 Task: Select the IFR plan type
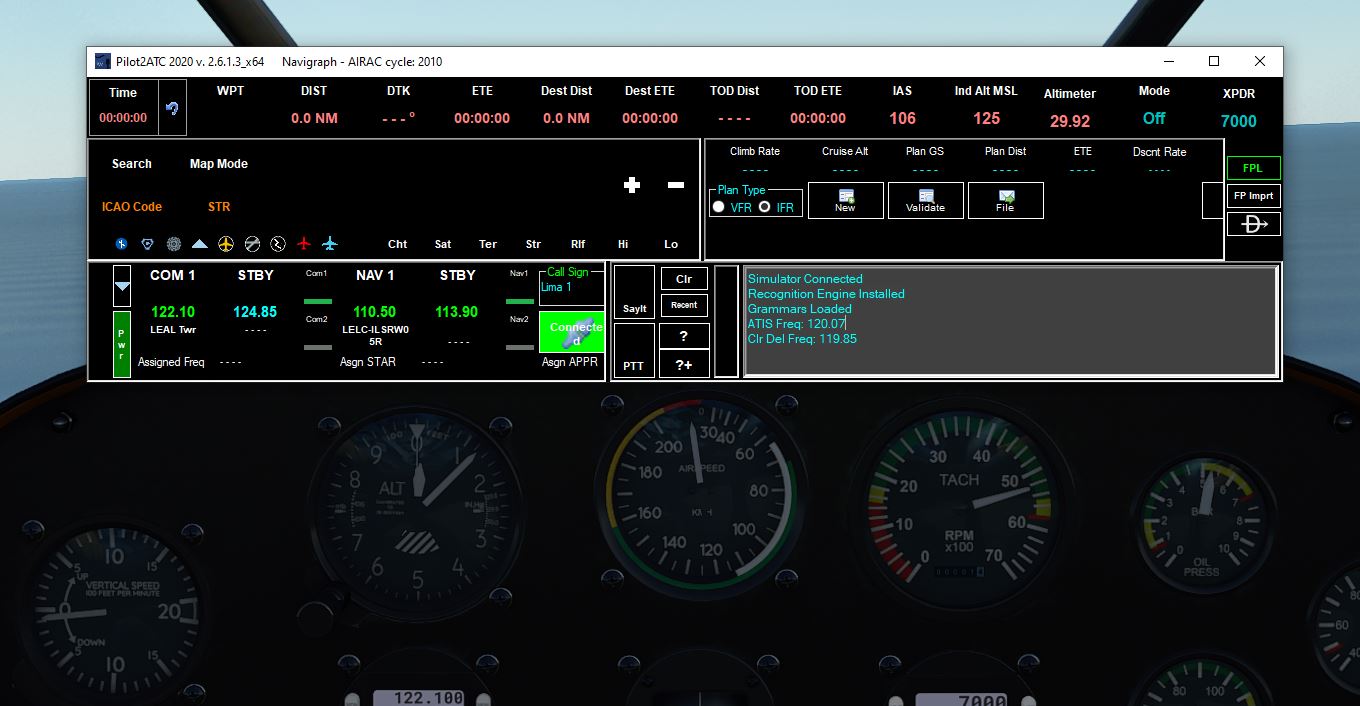765,207
